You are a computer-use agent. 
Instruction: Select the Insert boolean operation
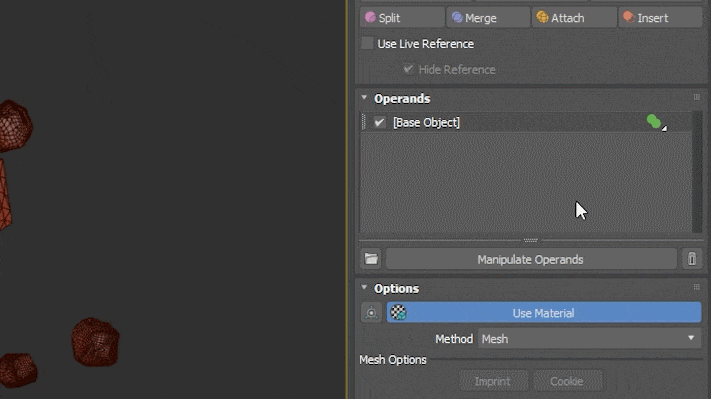click(660, 18)
